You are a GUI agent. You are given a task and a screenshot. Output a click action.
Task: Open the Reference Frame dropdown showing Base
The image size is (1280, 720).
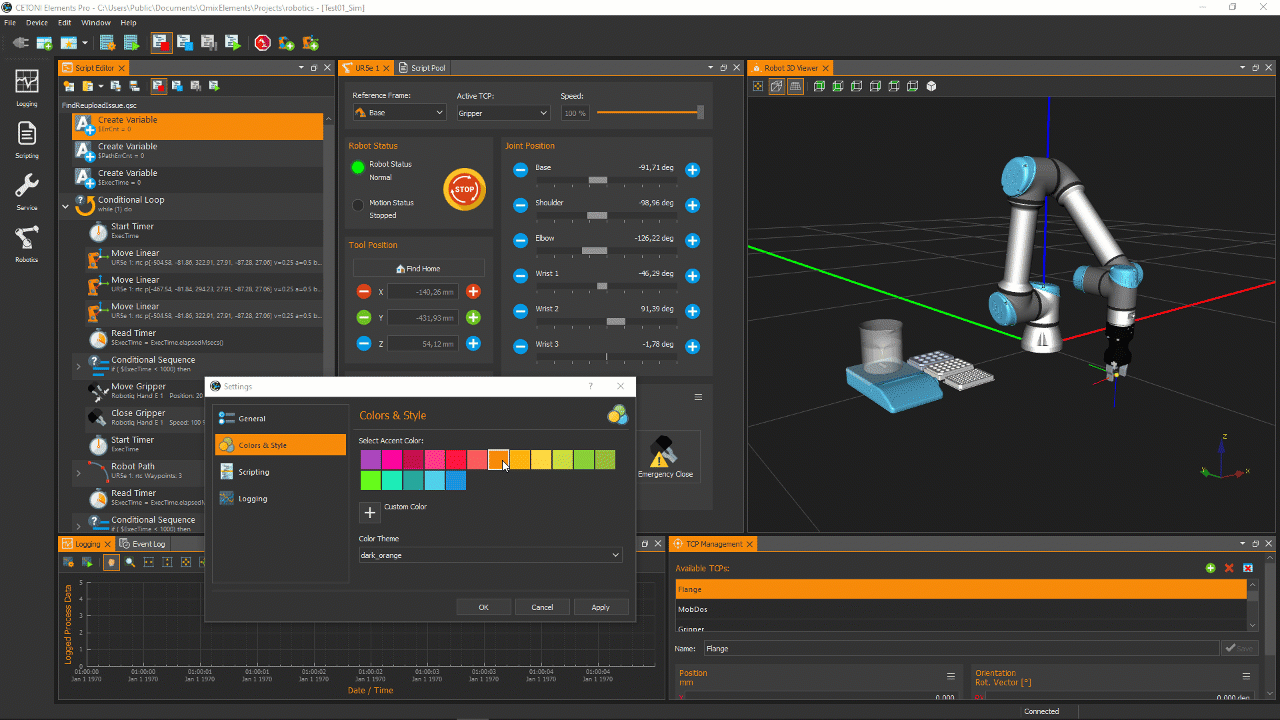[398, 112]
